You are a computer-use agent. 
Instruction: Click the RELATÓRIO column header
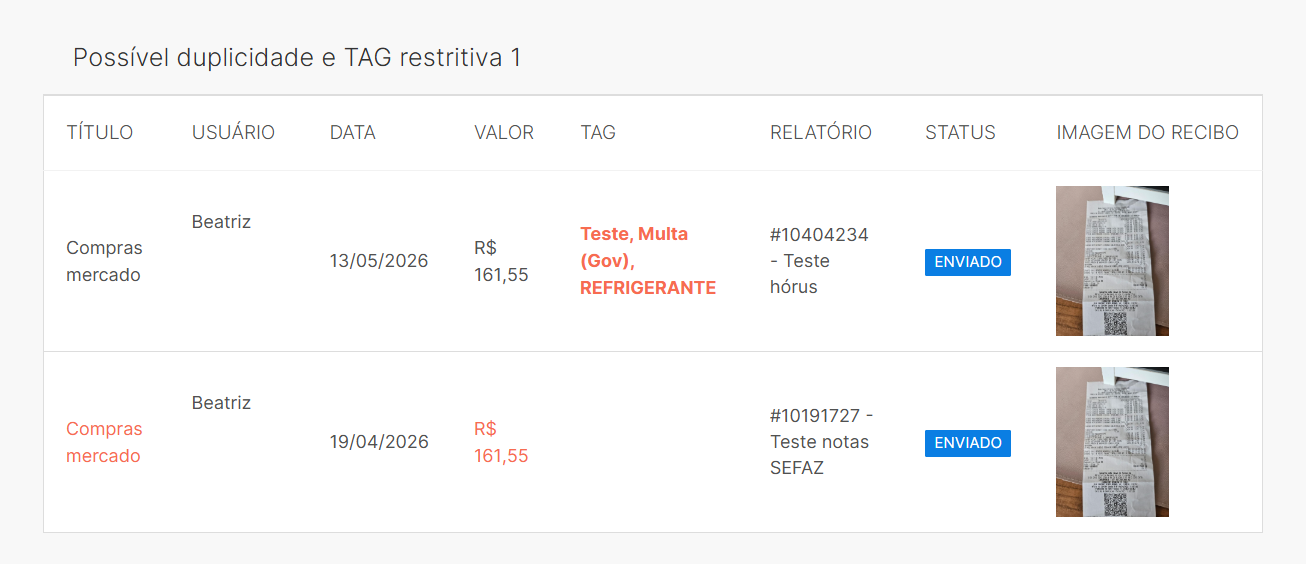[821, 132]
